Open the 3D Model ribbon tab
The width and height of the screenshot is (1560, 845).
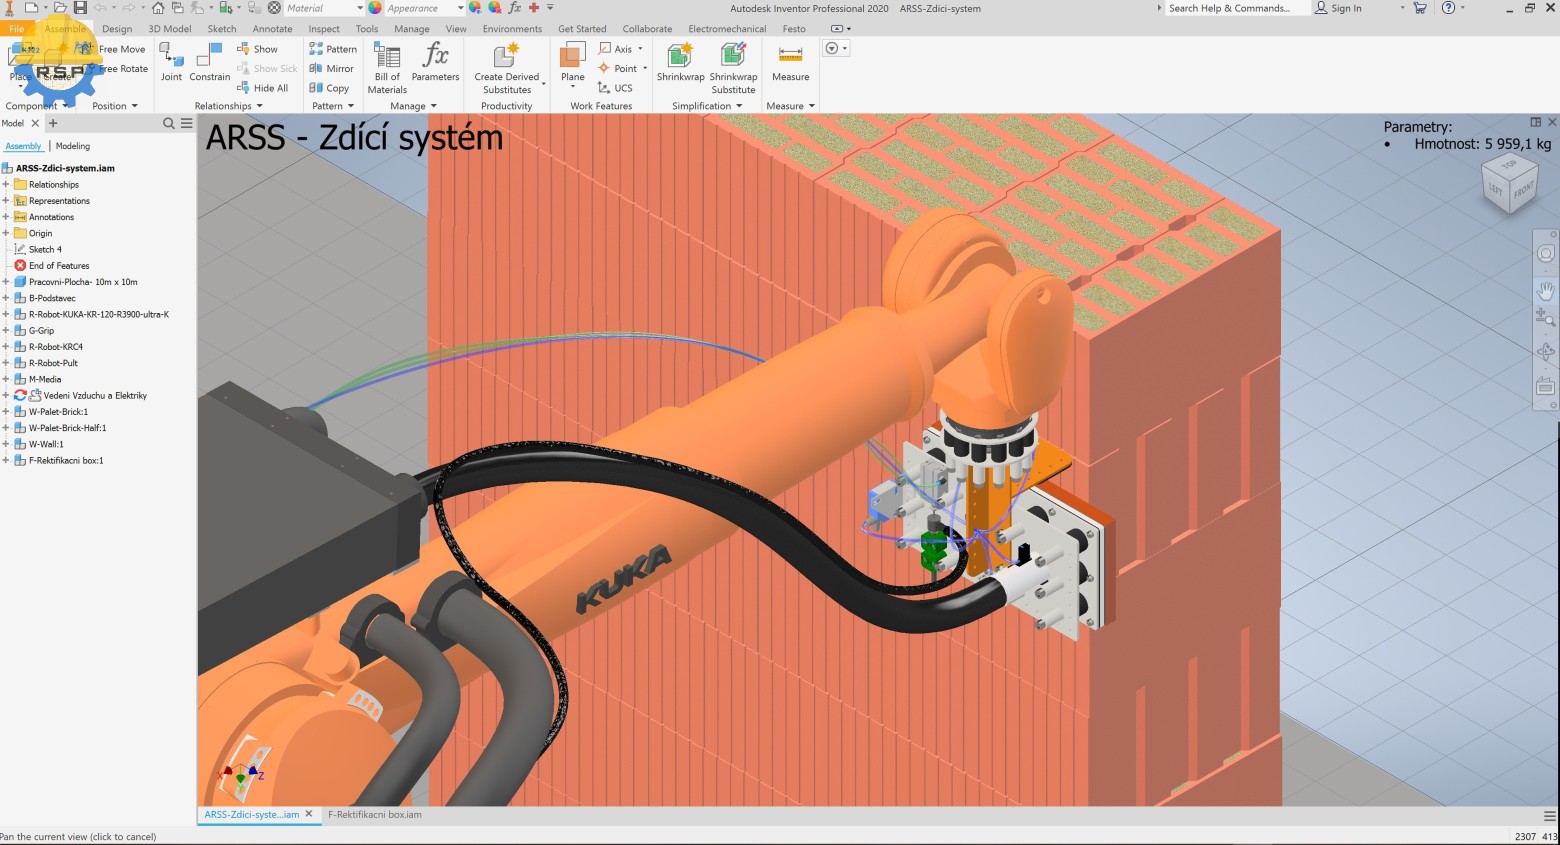pos(169,29)
